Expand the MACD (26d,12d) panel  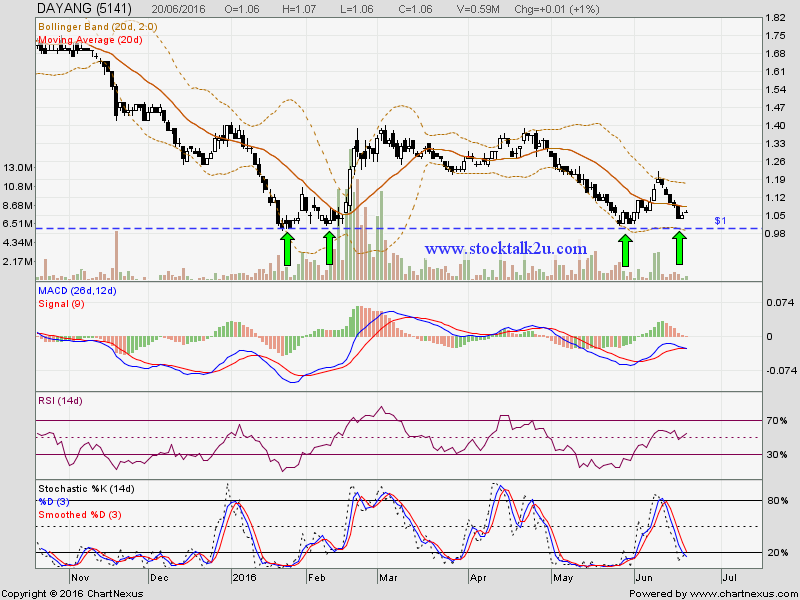80,291
